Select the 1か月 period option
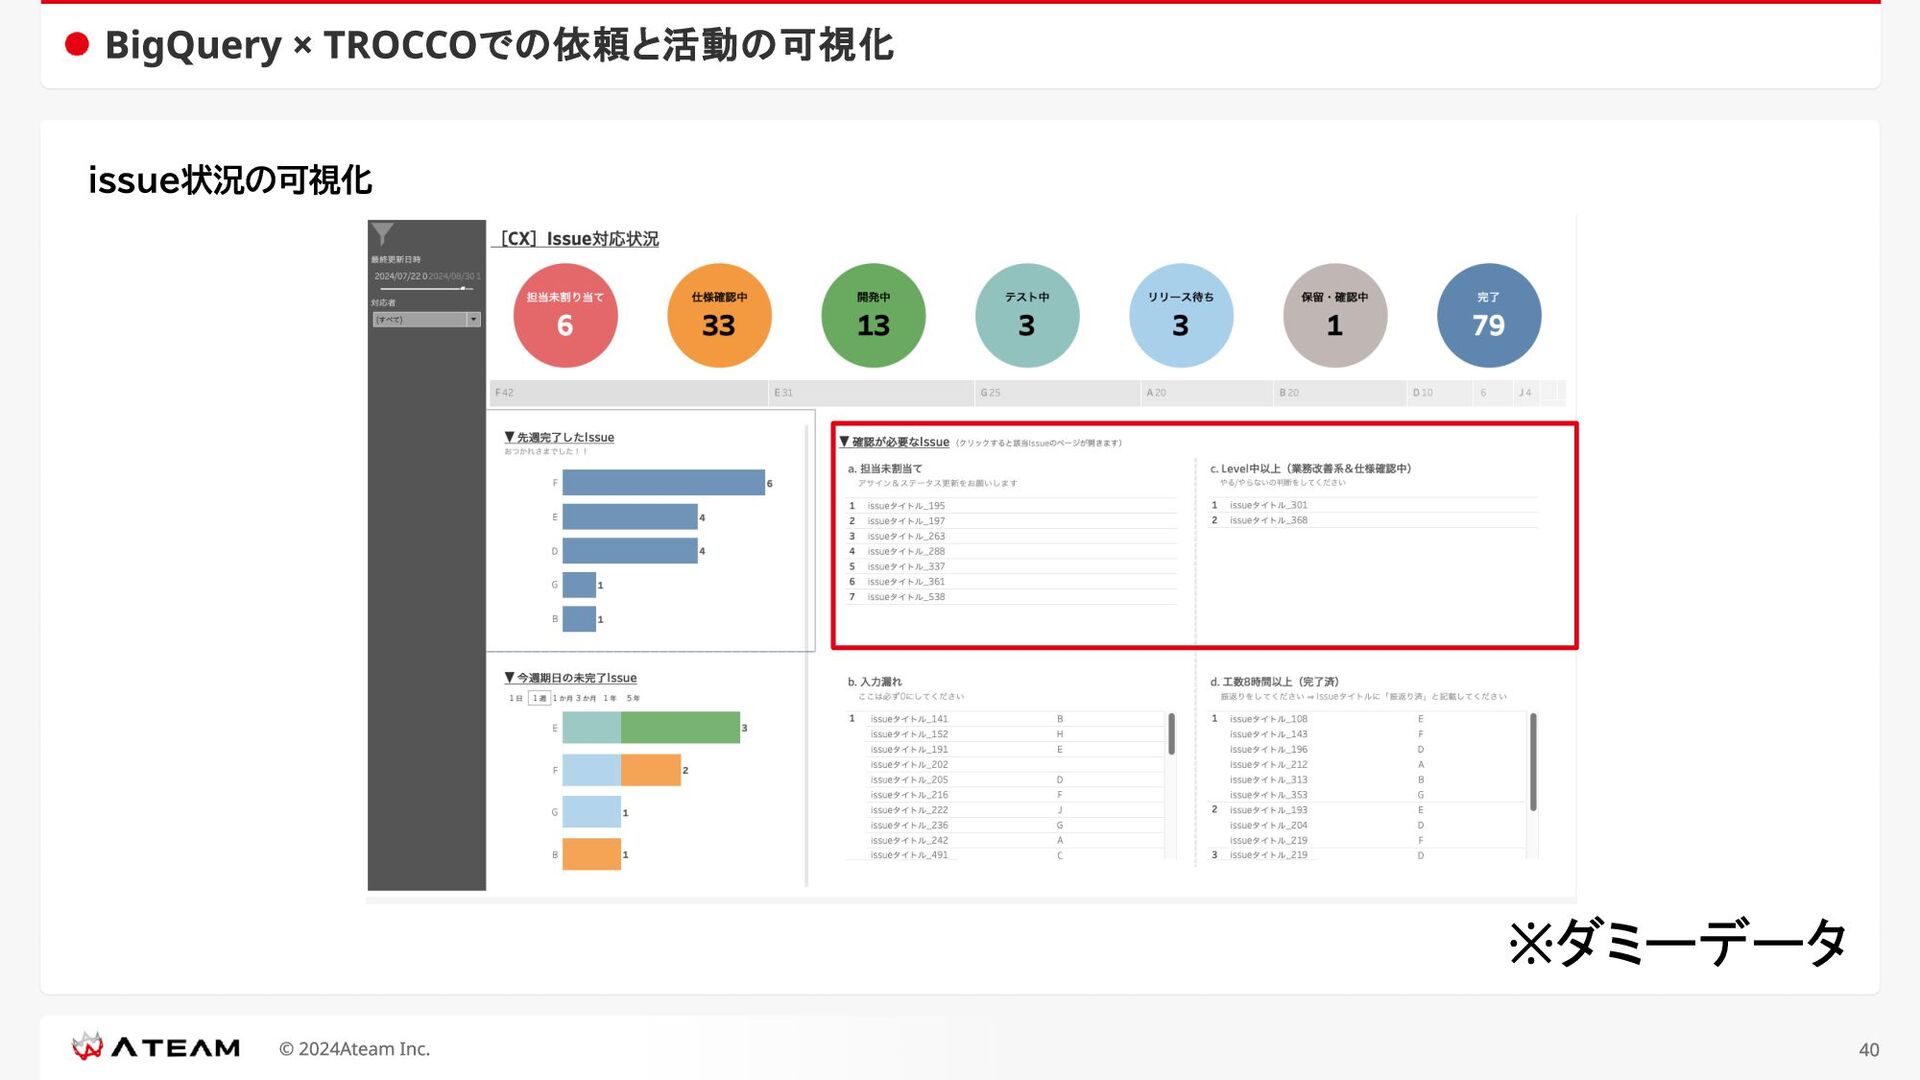The width and height of the screenshot is (1920, 1080). pyautogui.click(x=562, y=698)
